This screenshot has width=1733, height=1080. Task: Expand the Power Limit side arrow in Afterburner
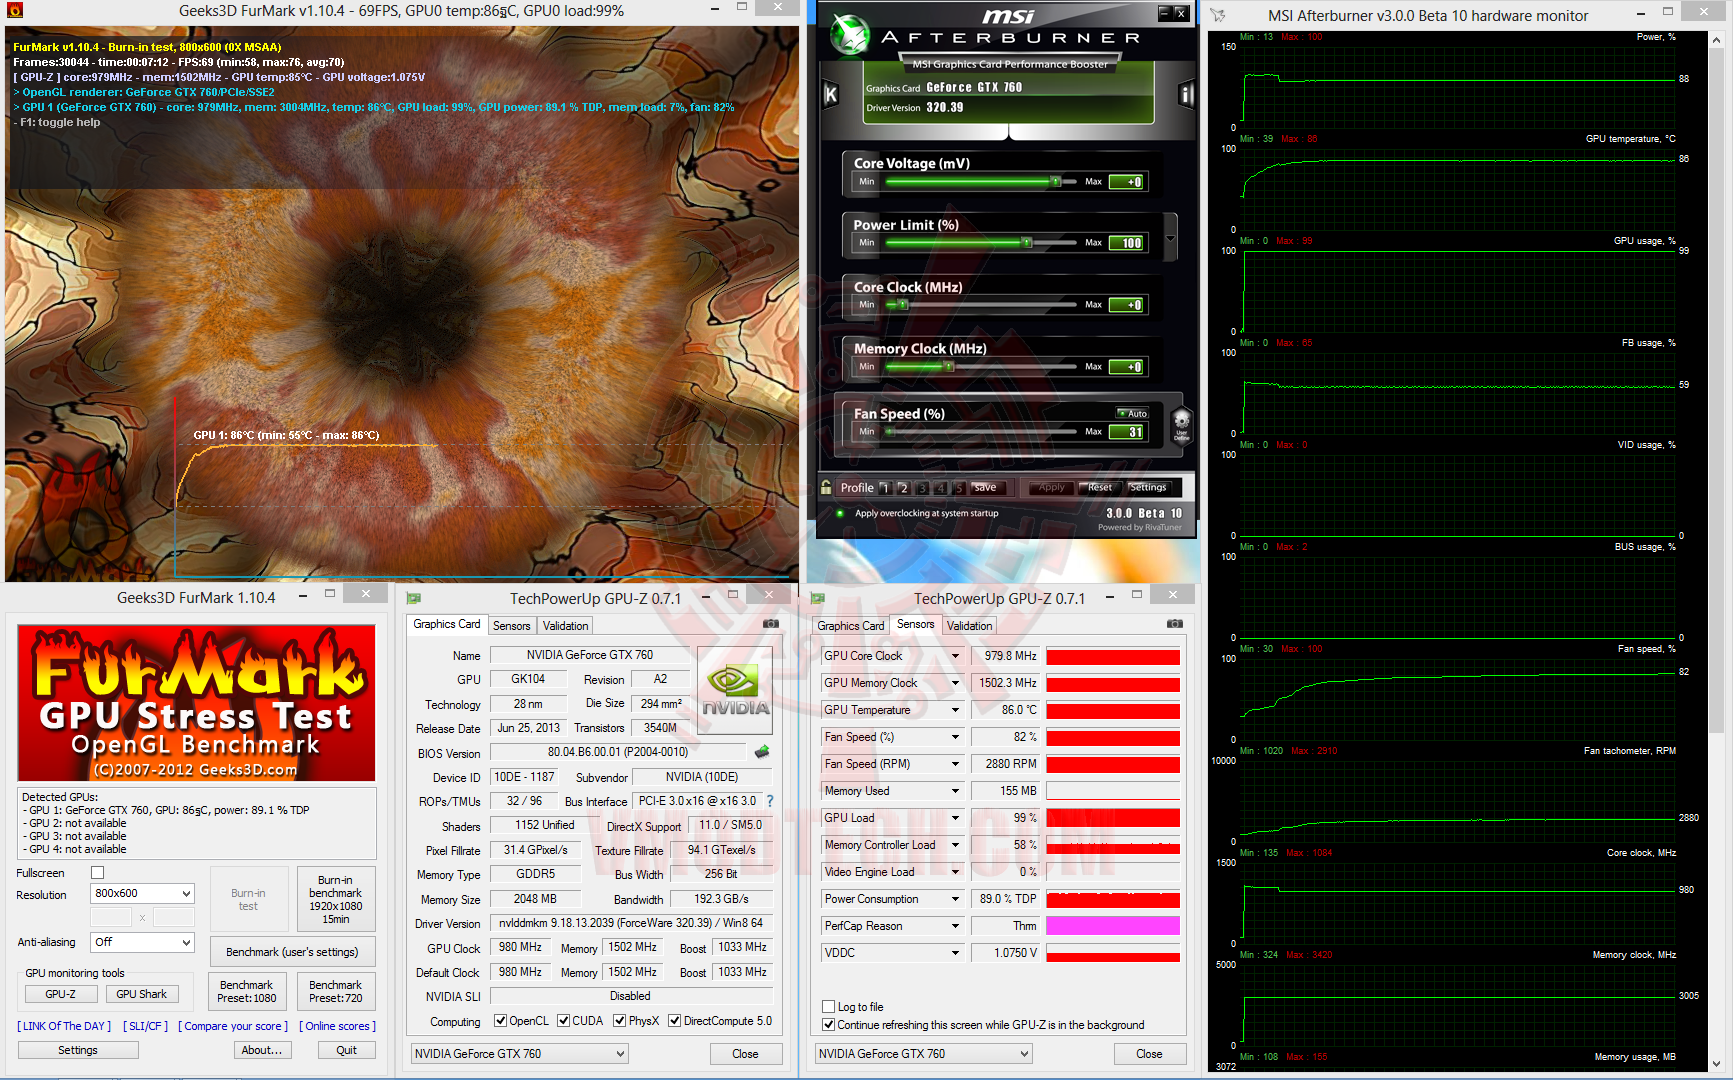pyautogui.click(x=1171, y=237)
